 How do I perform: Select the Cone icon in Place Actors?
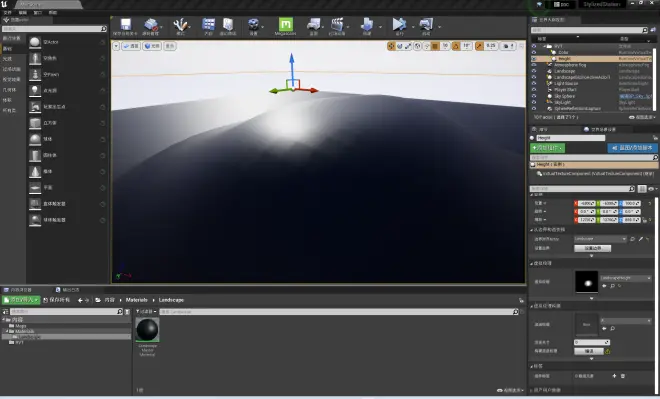pos(35,171)
